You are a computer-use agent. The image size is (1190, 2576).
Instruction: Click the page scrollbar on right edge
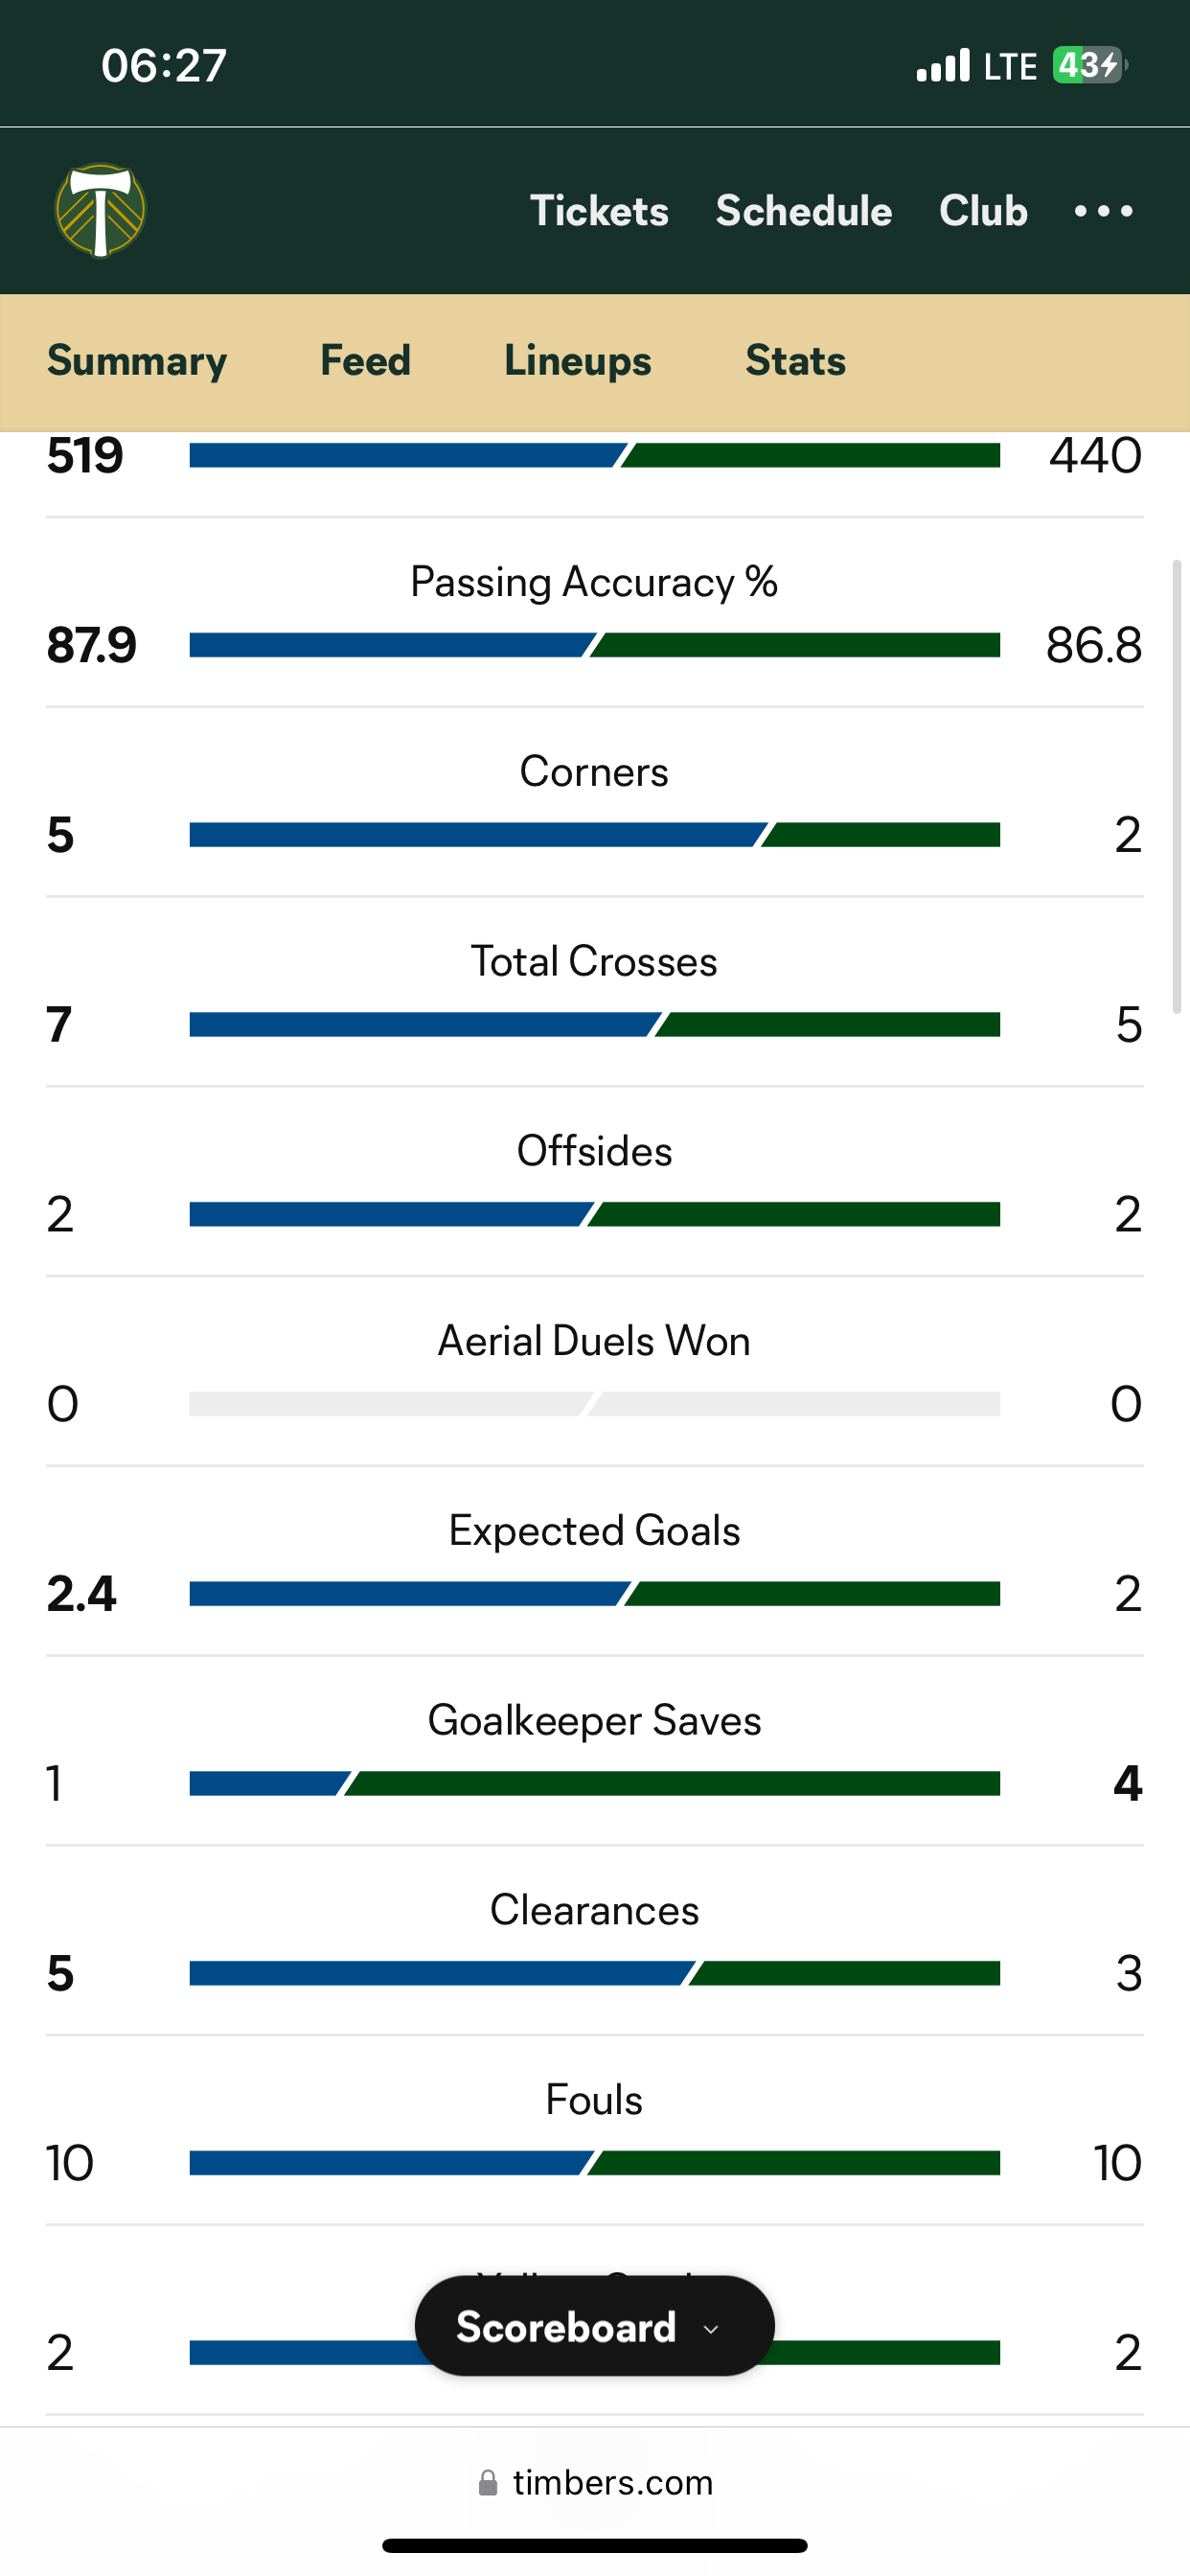1178,787
